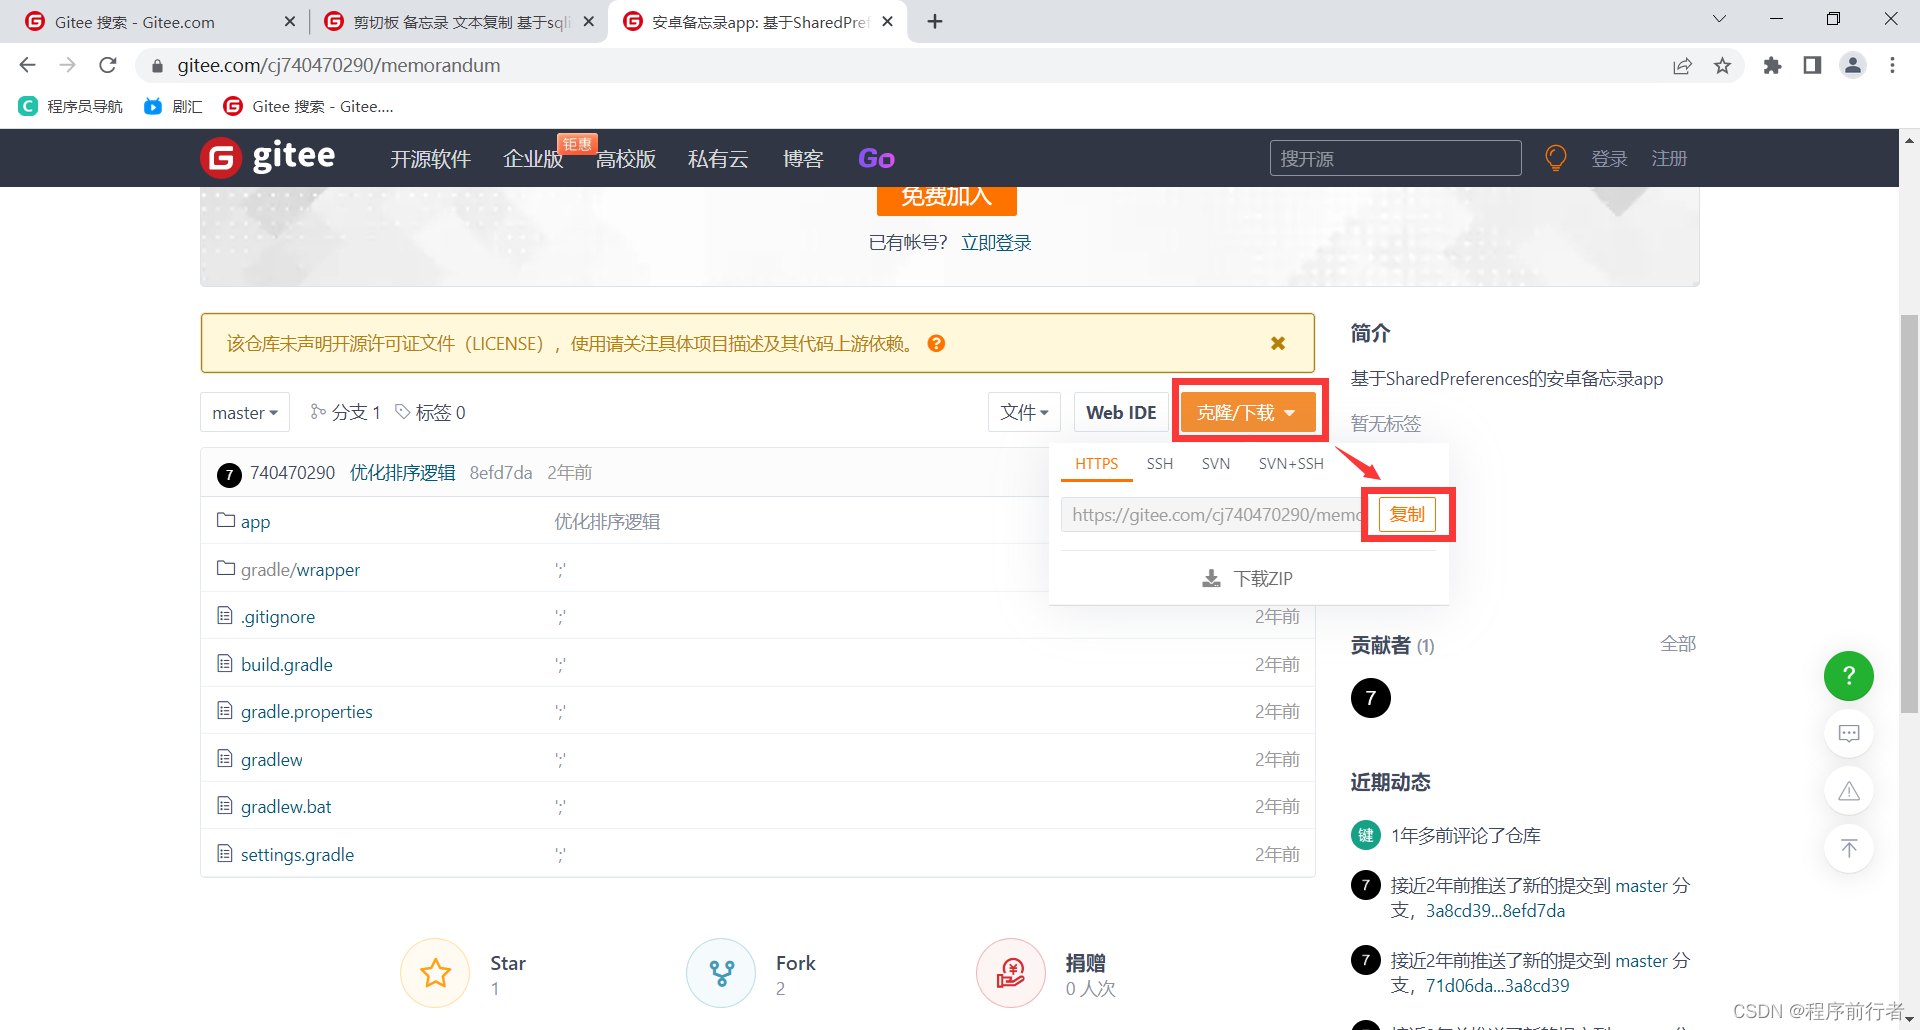Click the green help question mark button
This screenshot has height=1030, width=1920.
1849,676
